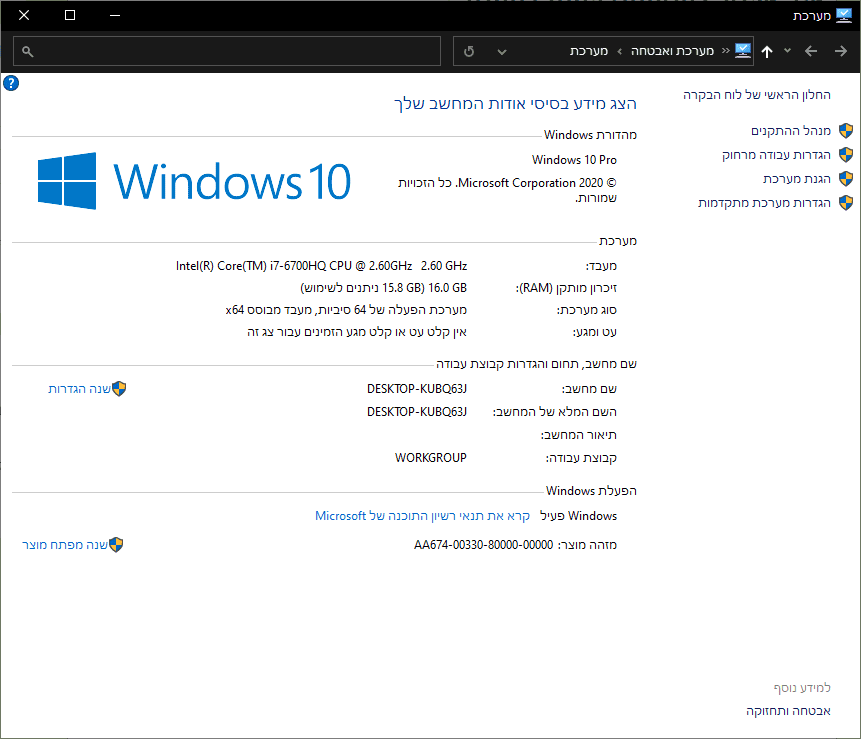Open הגדרות עבודה מרחוק link

pos(776,155)
